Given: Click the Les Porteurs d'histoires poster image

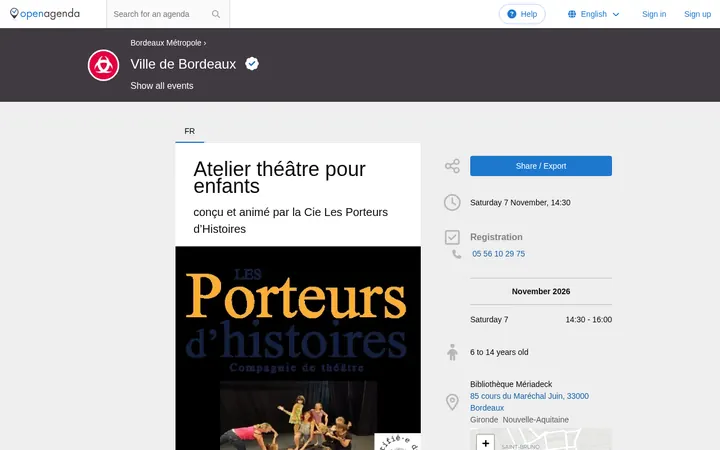Looking at the screenshot, I should tap(298, 348).
